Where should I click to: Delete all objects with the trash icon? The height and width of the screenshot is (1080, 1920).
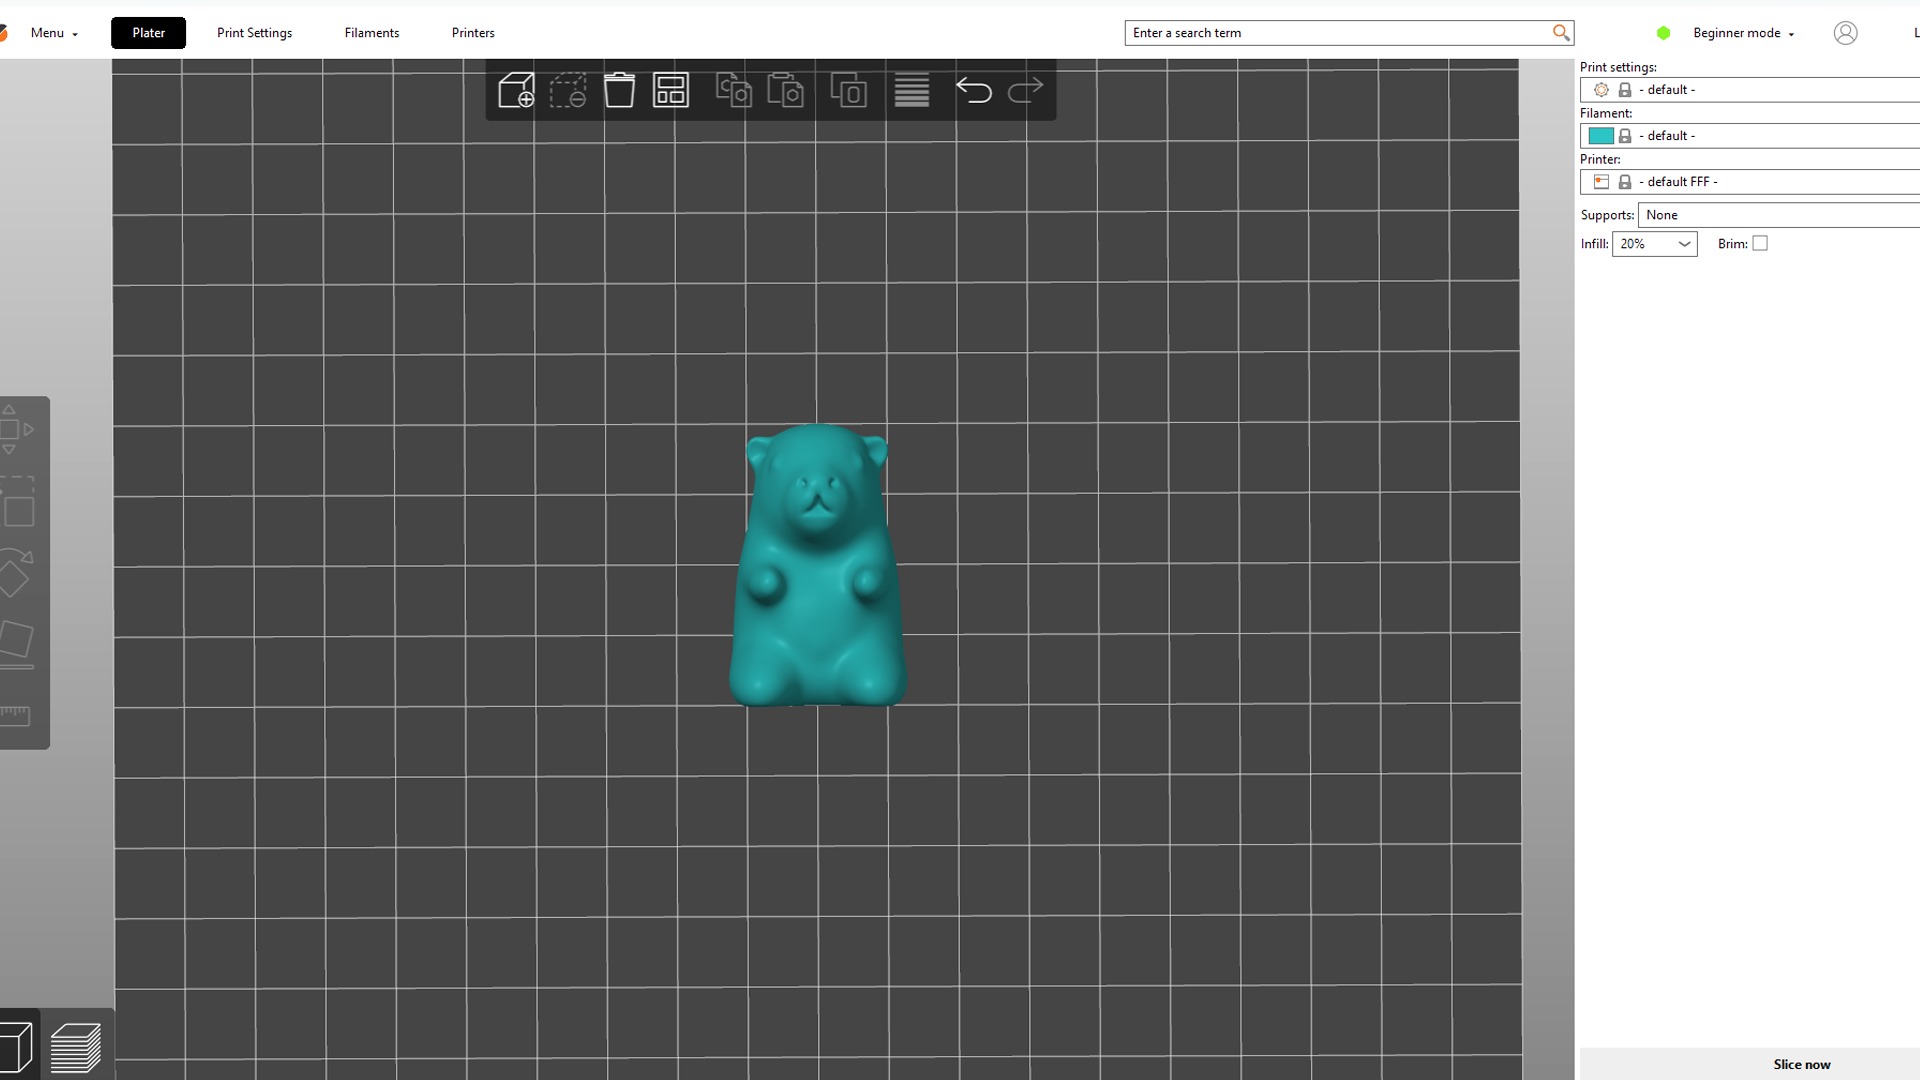coord(619,90)
